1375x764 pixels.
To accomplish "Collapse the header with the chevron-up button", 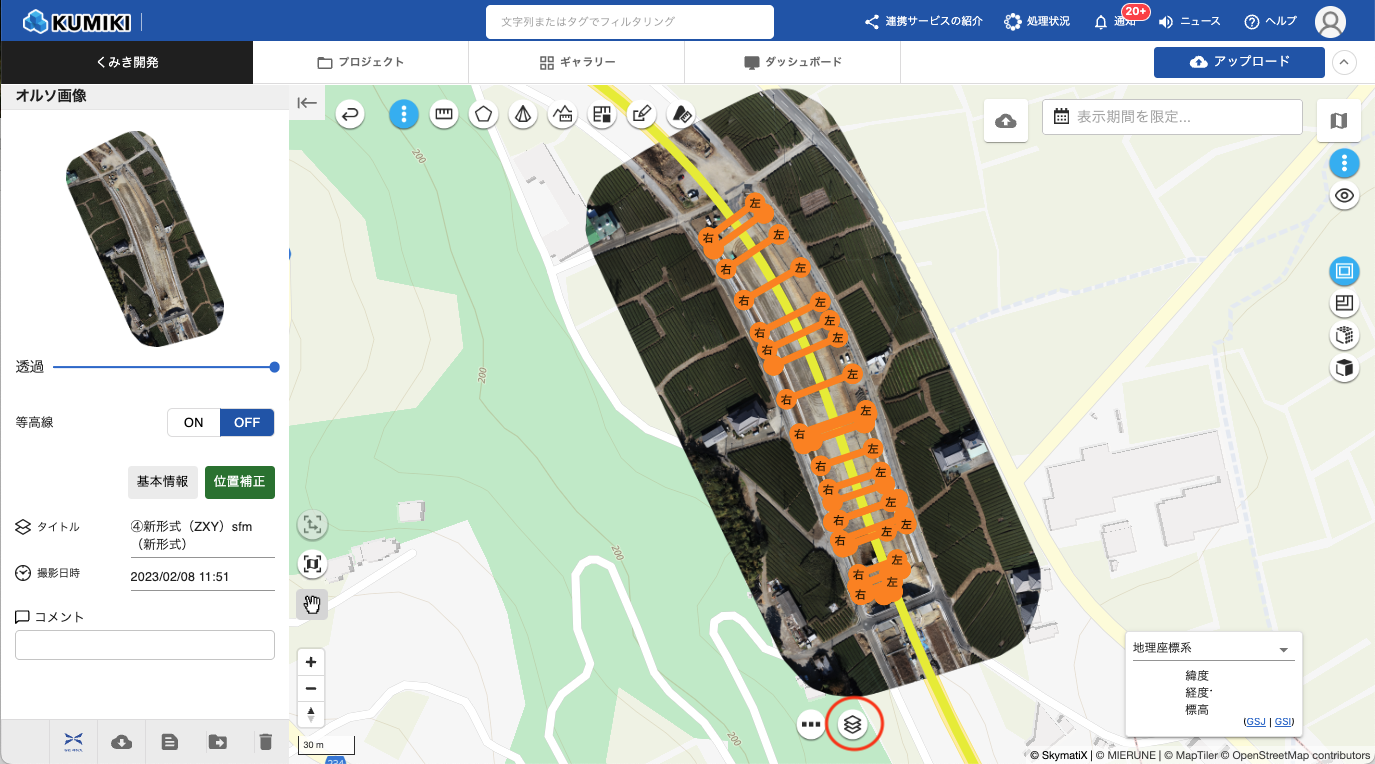I will (1344, 62).
